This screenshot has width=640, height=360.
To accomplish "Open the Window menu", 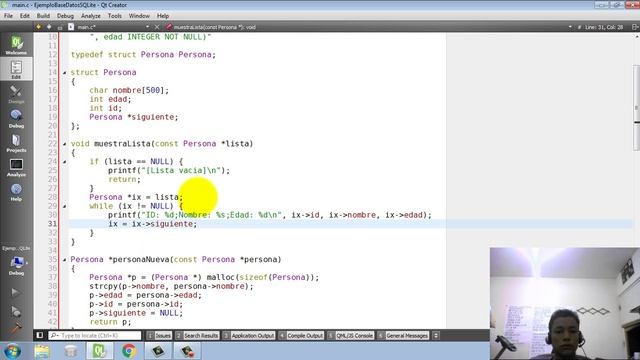I will [x=139, y=16].
